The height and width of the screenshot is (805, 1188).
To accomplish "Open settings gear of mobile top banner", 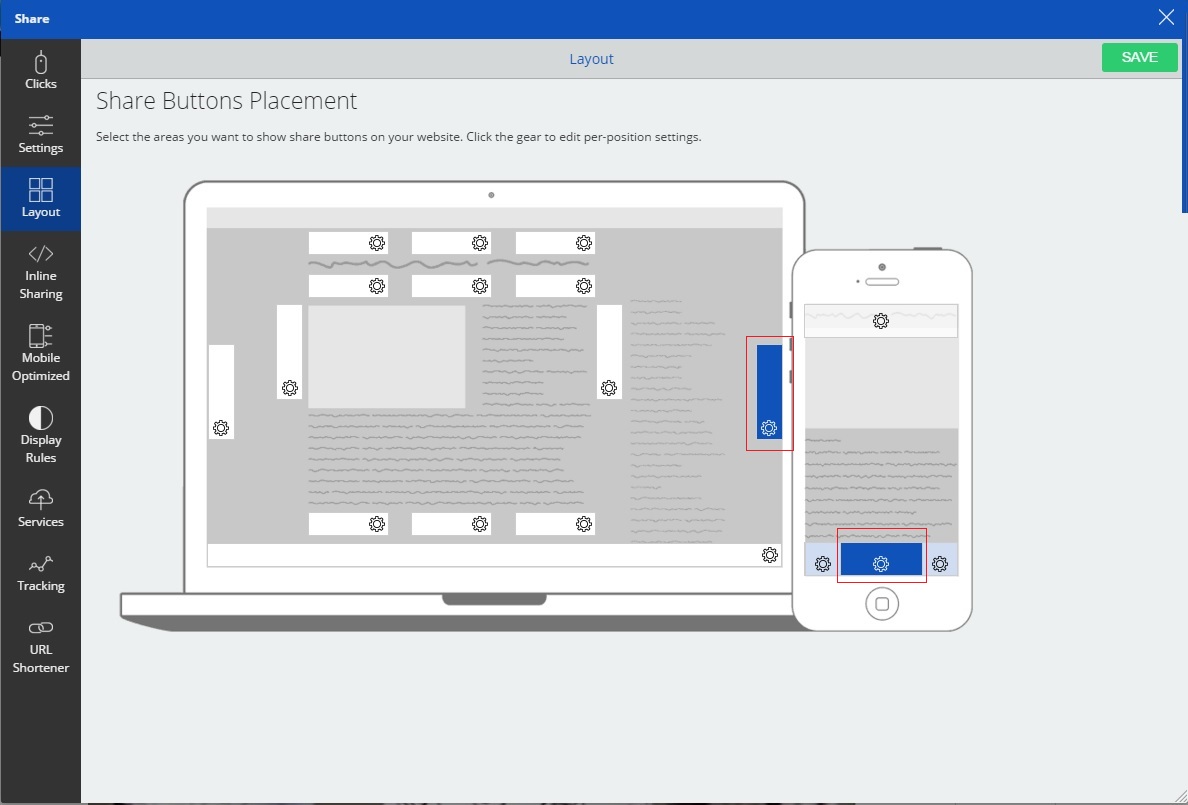I will [x=881, y=321].
